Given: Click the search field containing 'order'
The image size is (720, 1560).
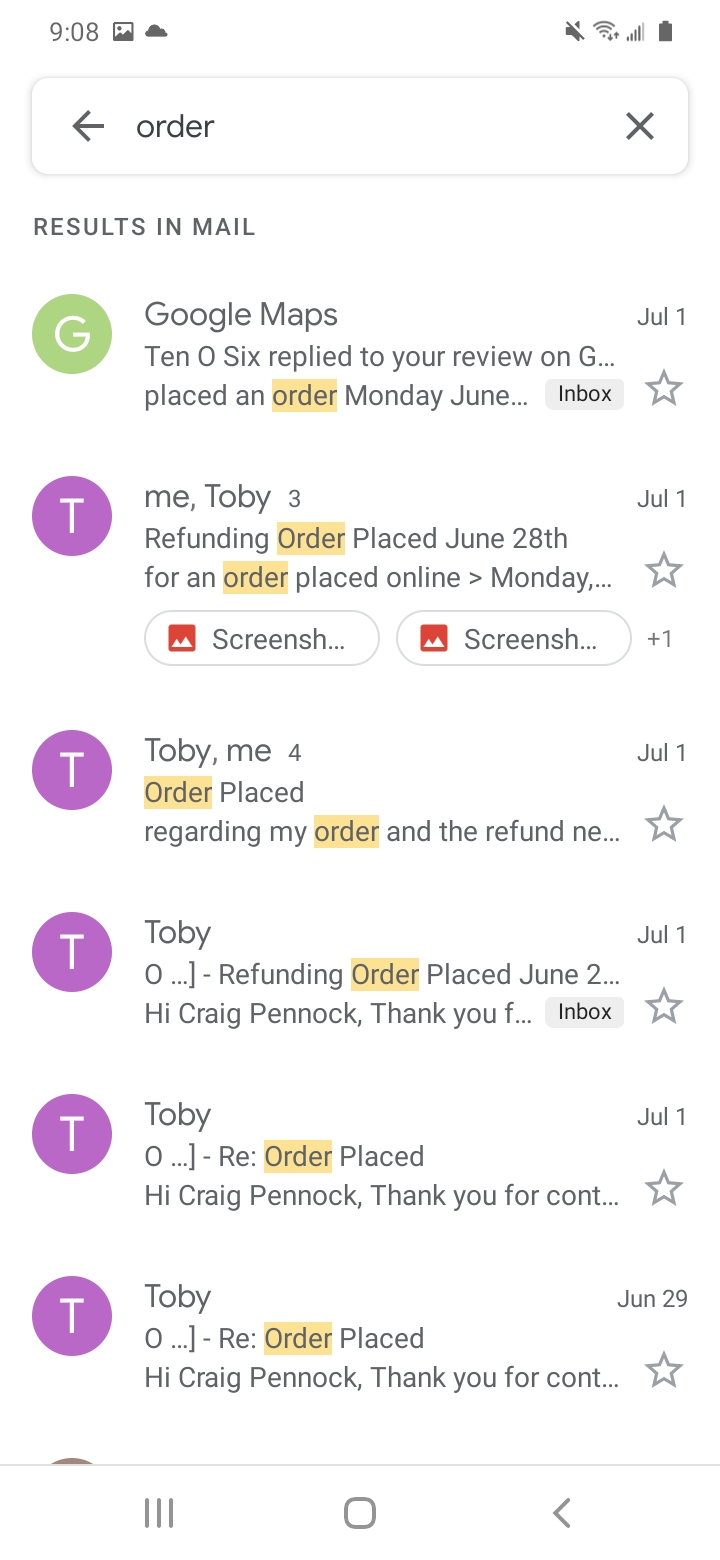Looking at the screenshot, I should (370, 126).
